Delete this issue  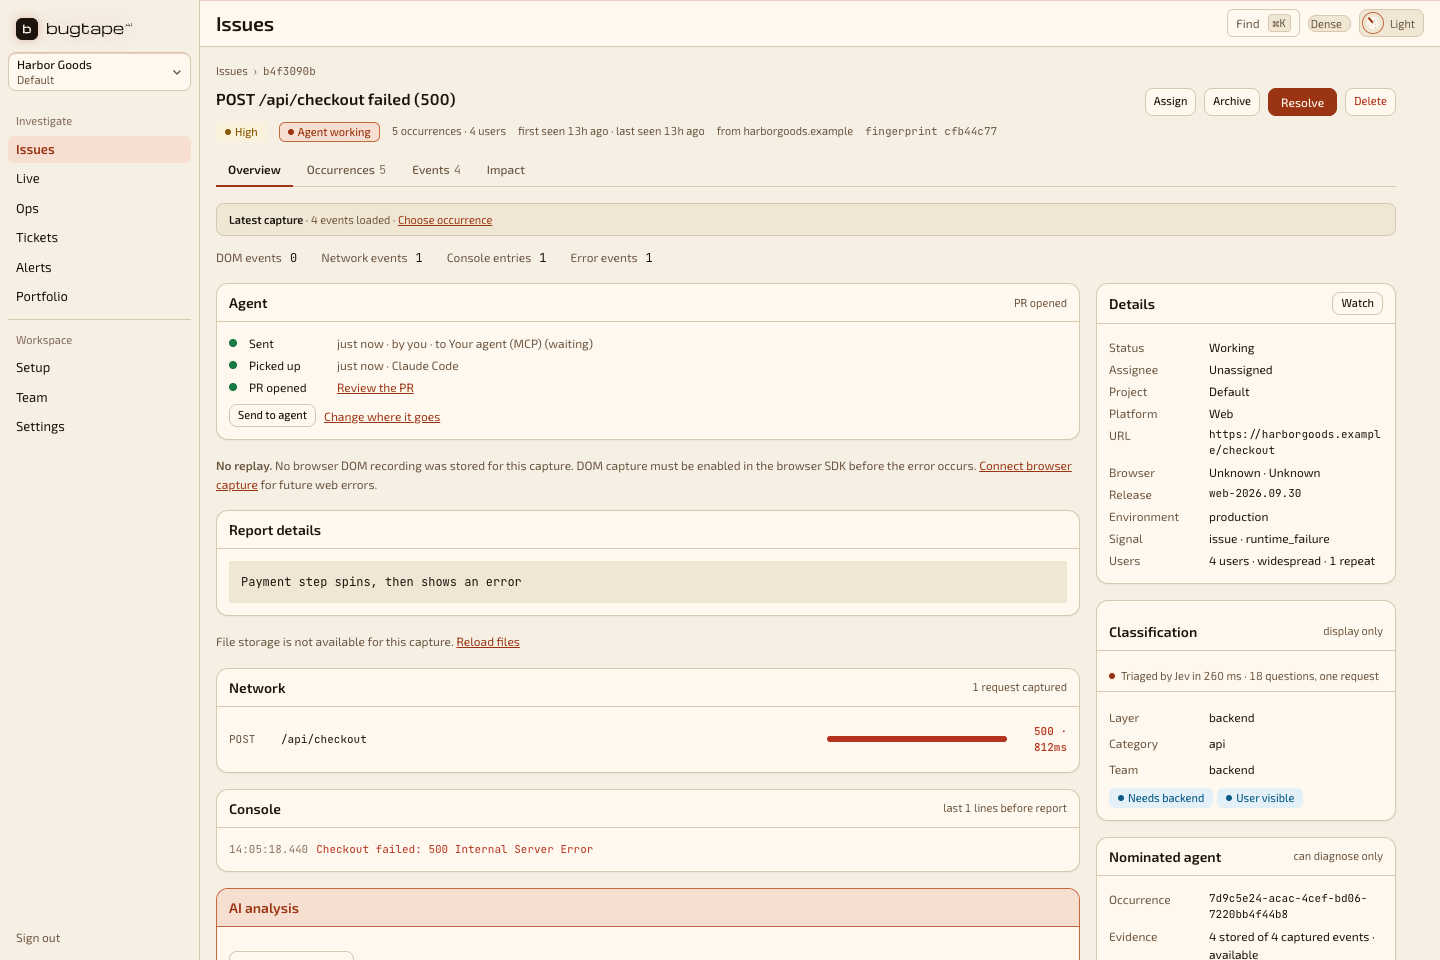(1370, 102)
